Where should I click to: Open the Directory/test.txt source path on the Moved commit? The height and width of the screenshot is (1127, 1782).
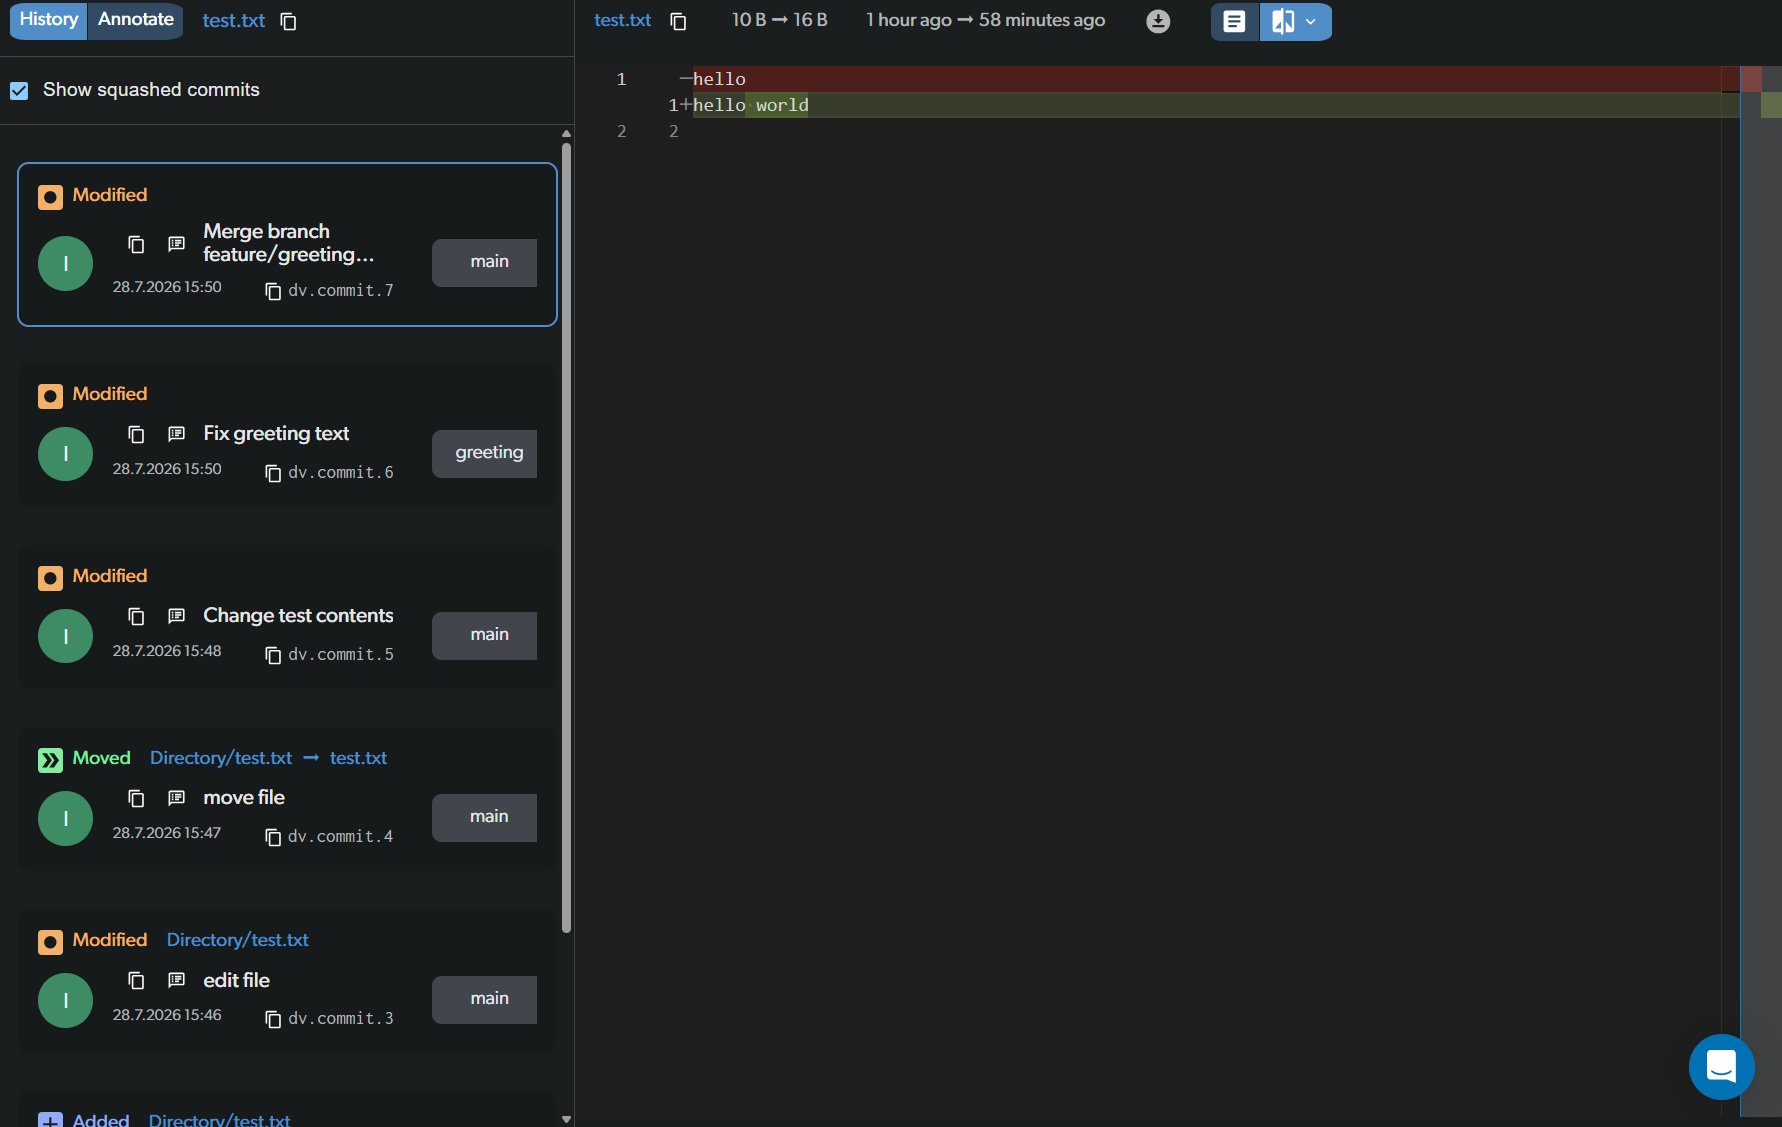[x=221, y=758]
